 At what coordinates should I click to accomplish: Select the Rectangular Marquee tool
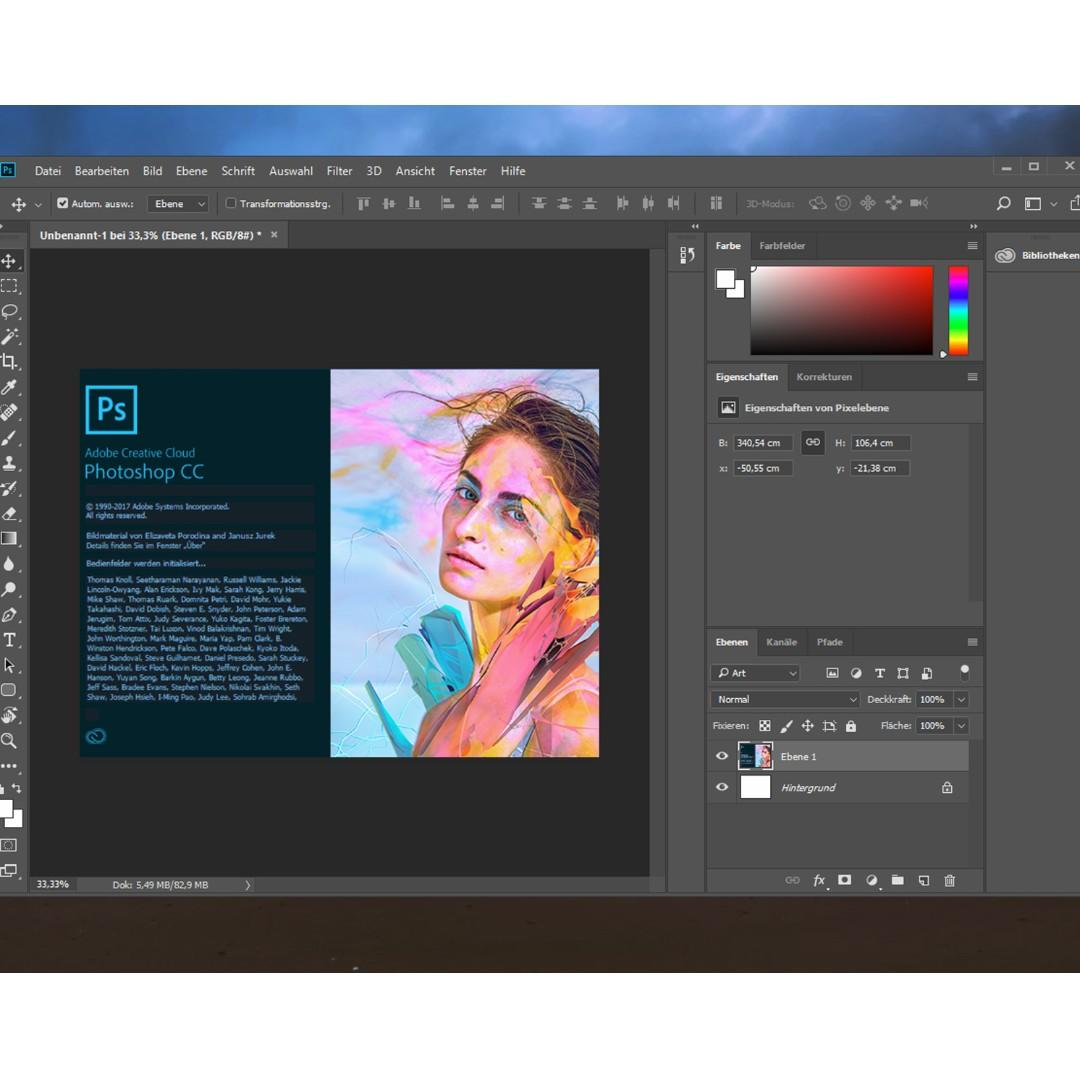click(9, 286)
